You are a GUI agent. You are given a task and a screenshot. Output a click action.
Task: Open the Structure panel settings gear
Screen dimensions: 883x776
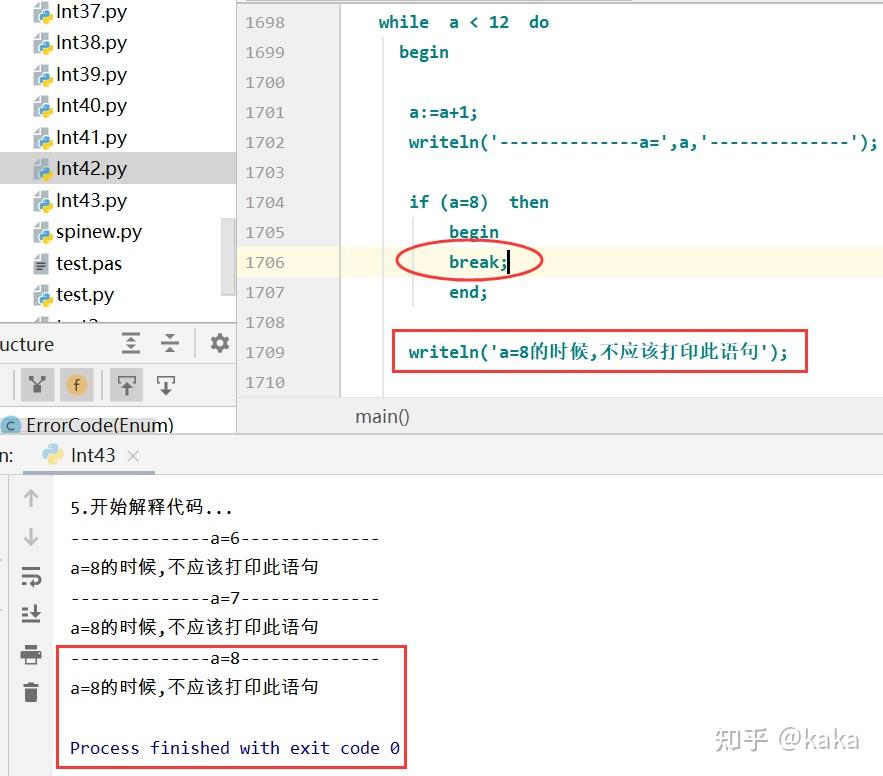click(x=220, y=342)
